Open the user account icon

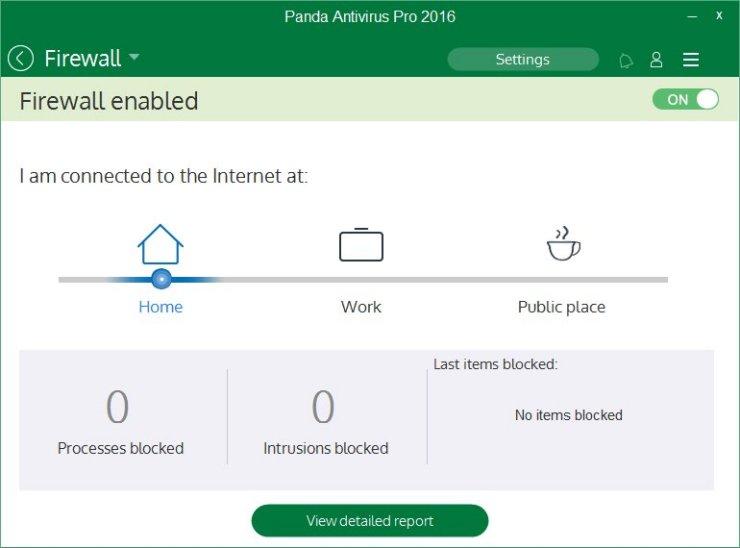pos(656,60)
